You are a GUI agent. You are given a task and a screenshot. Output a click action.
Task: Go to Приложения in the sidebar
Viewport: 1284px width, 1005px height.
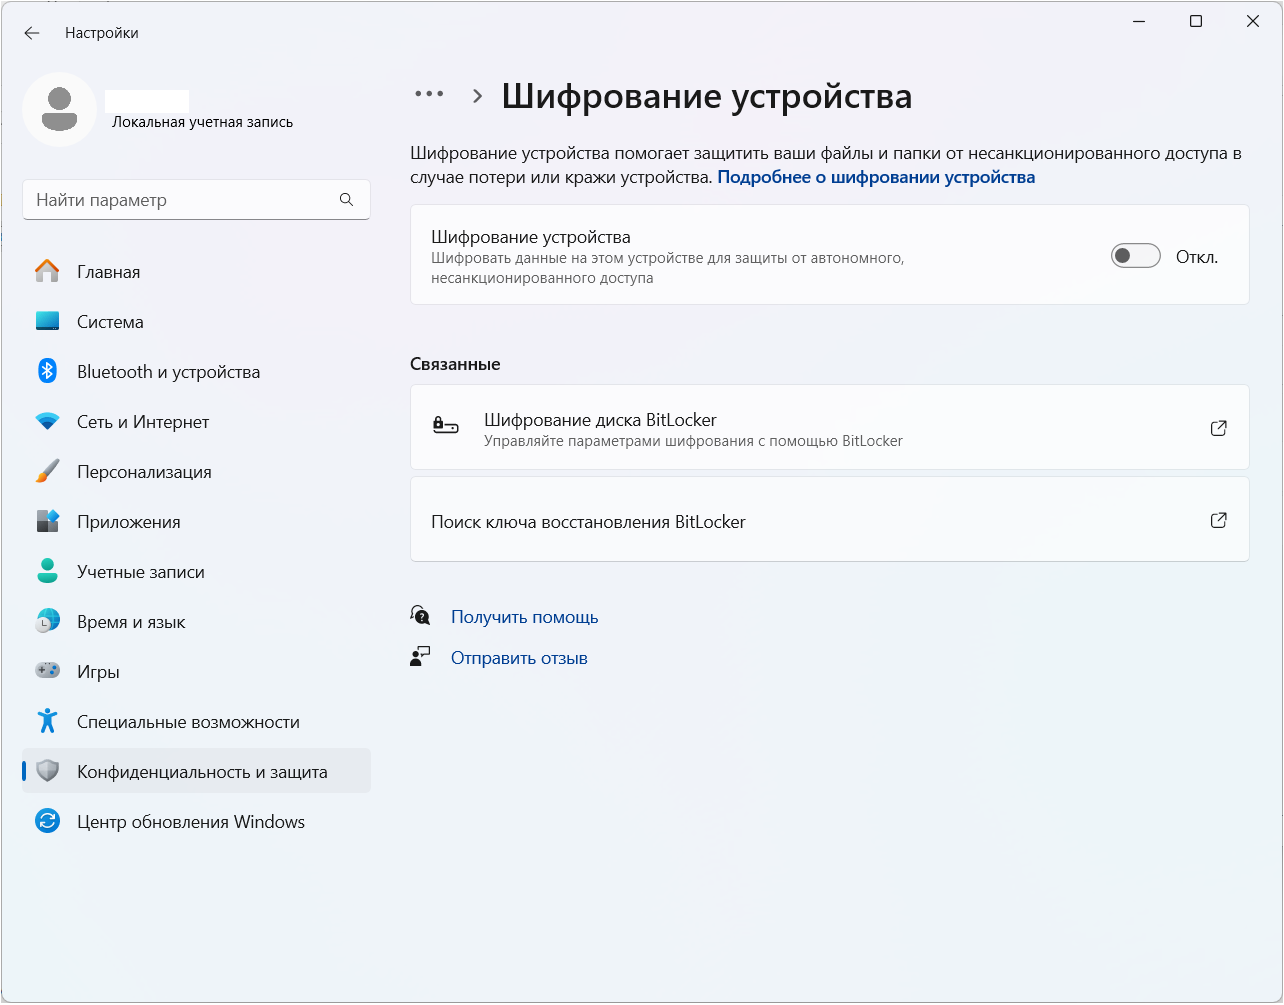(x=128, y=522)
